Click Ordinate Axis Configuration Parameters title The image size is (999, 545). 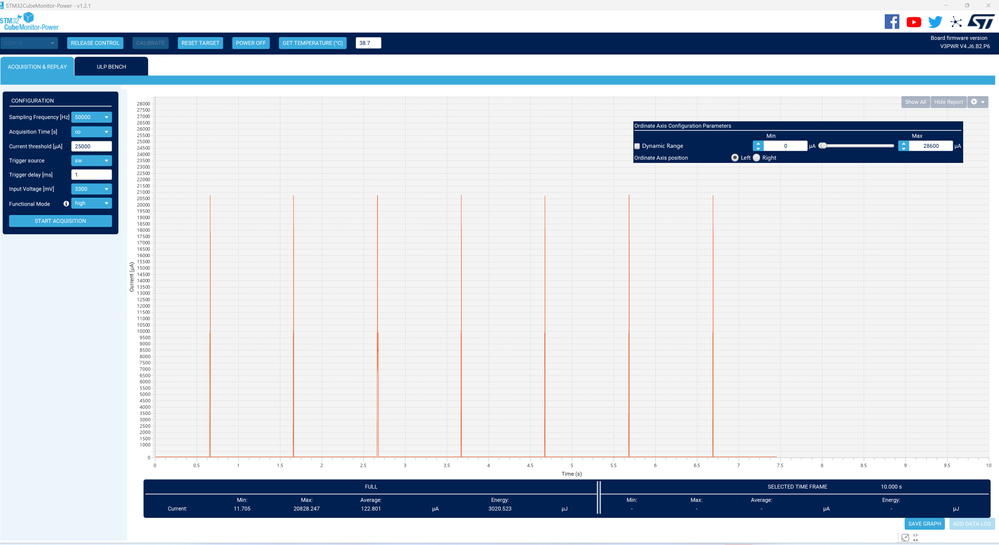tap(682, 126)
